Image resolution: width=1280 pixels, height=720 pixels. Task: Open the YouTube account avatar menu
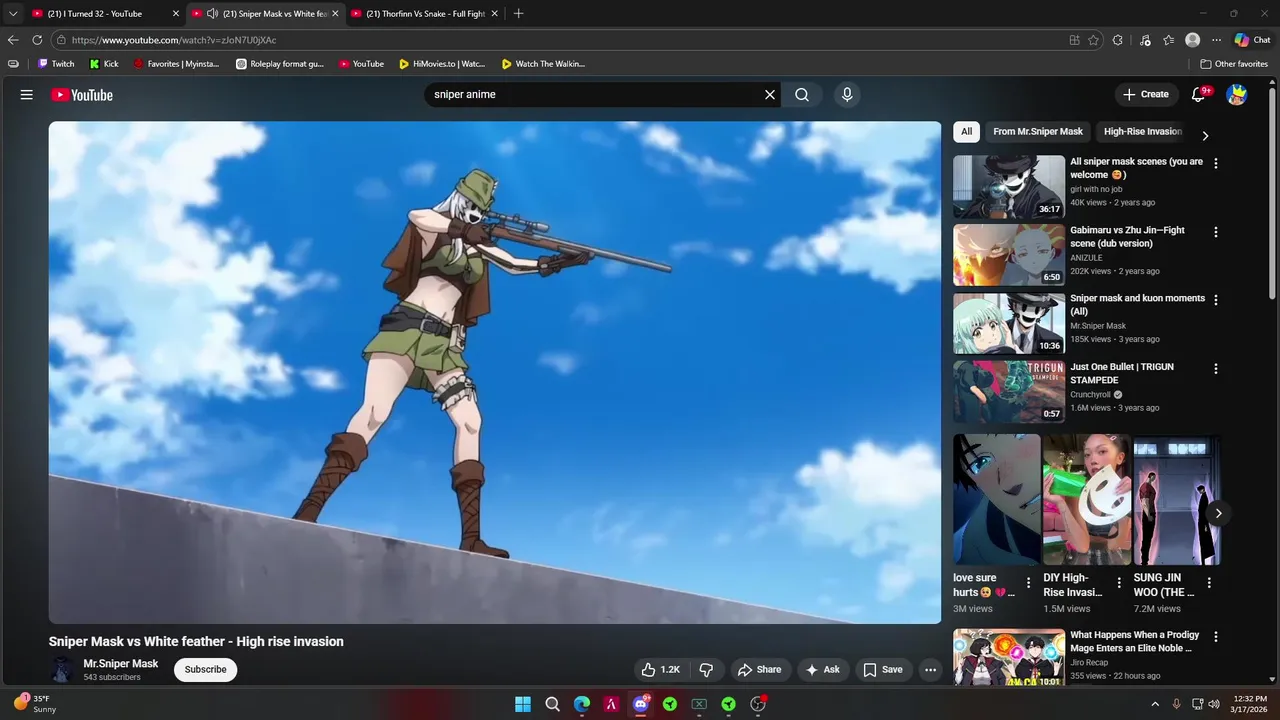click(x=1237, y=94)
